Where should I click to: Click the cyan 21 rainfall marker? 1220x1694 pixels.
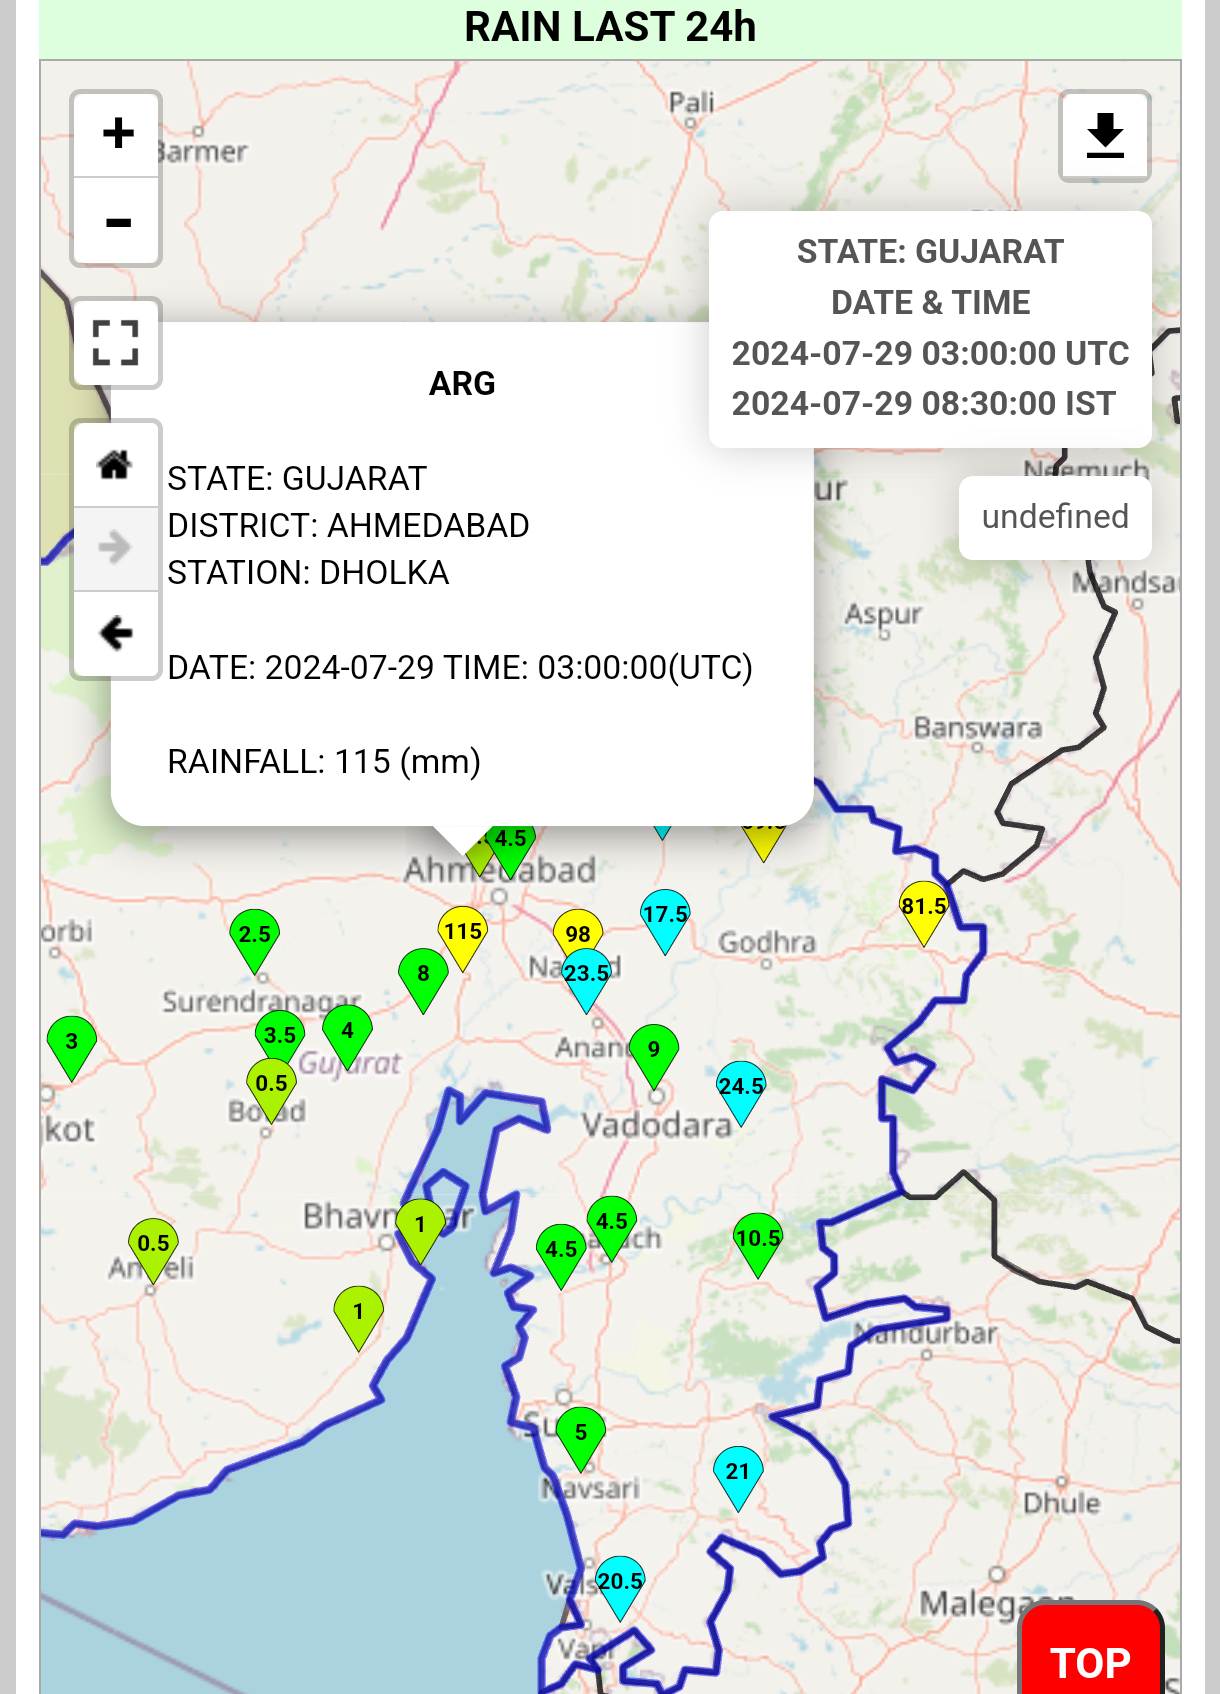point(738,1473)
